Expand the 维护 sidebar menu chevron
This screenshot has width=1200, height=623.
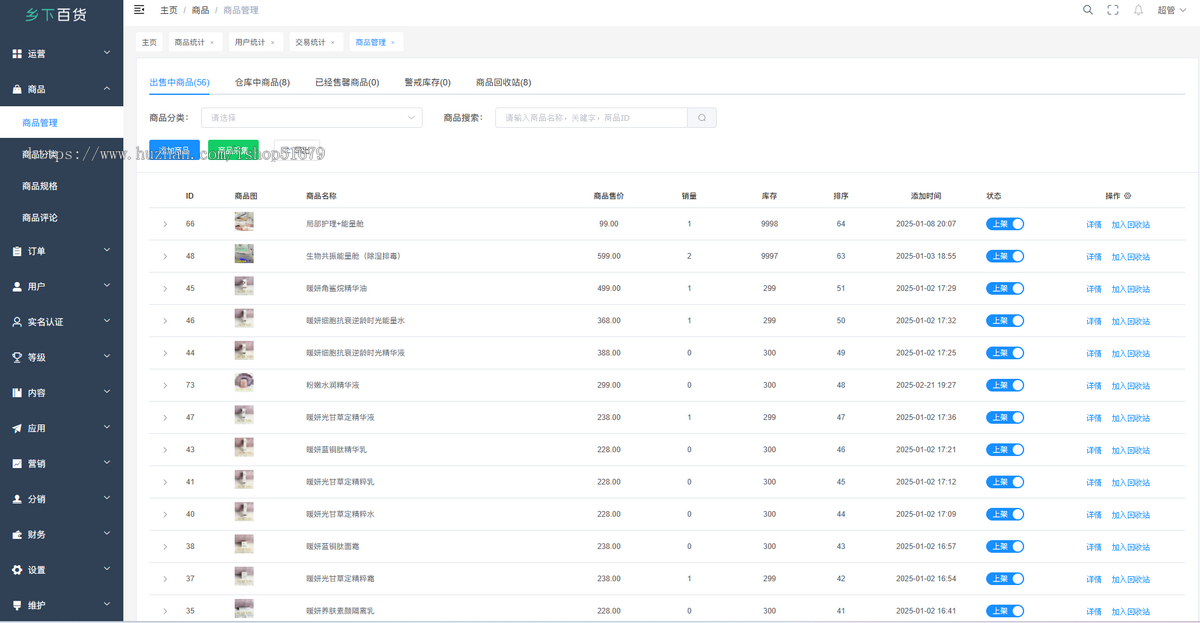click(x=107, y=604)
